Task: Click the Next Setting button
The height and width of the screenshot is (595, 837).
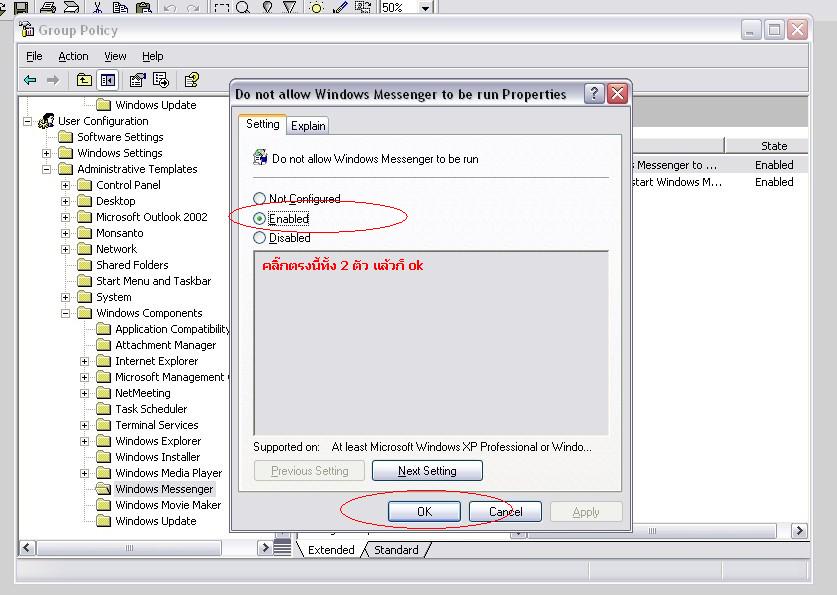Action: click(427, 471)
